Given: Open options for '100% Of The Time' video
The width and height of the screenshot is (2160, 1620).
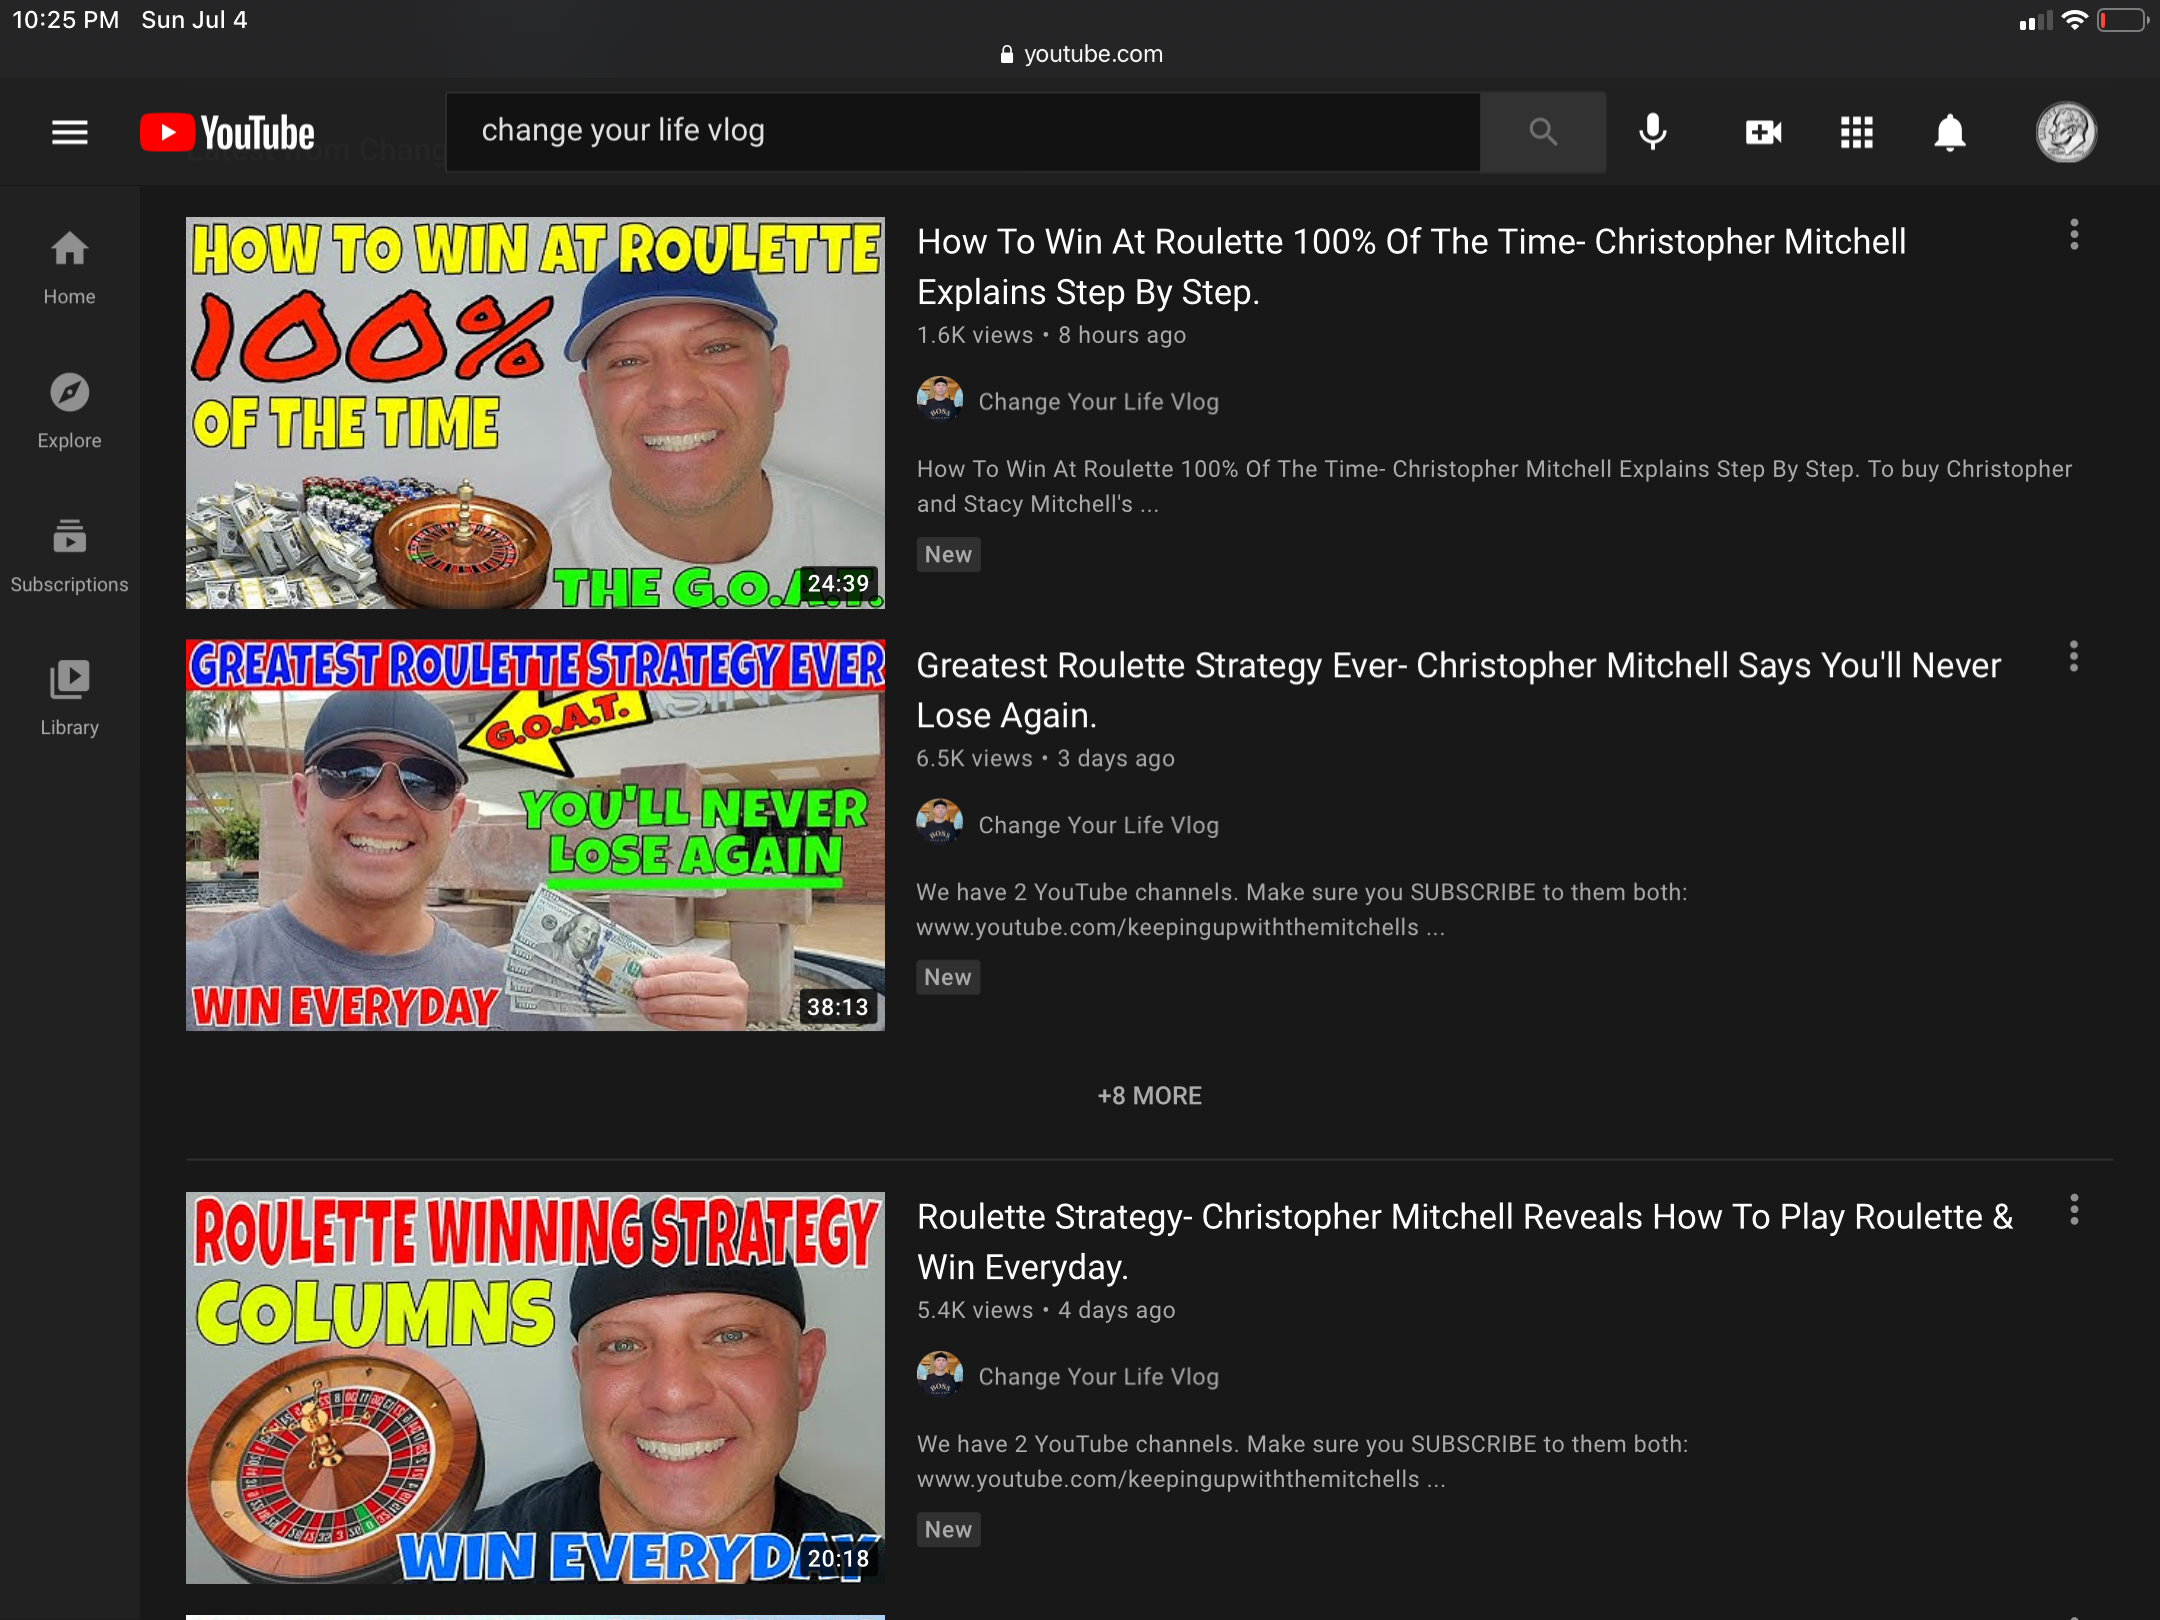Looking at the screenshot, I should (x=2074, y=235).
